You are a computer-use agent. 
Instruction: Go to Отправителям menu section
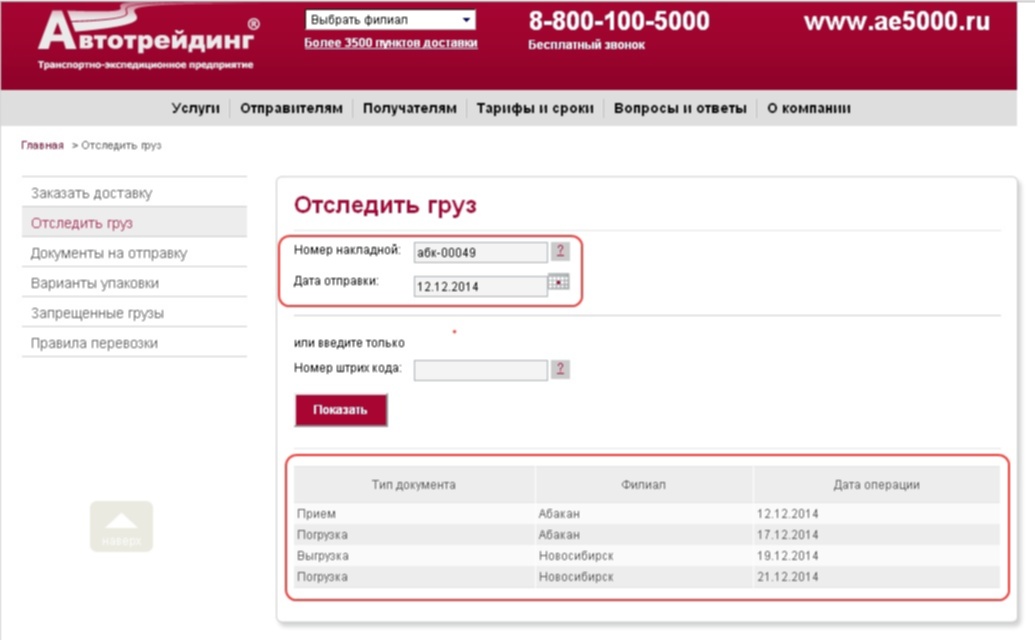tap(291, 108)
